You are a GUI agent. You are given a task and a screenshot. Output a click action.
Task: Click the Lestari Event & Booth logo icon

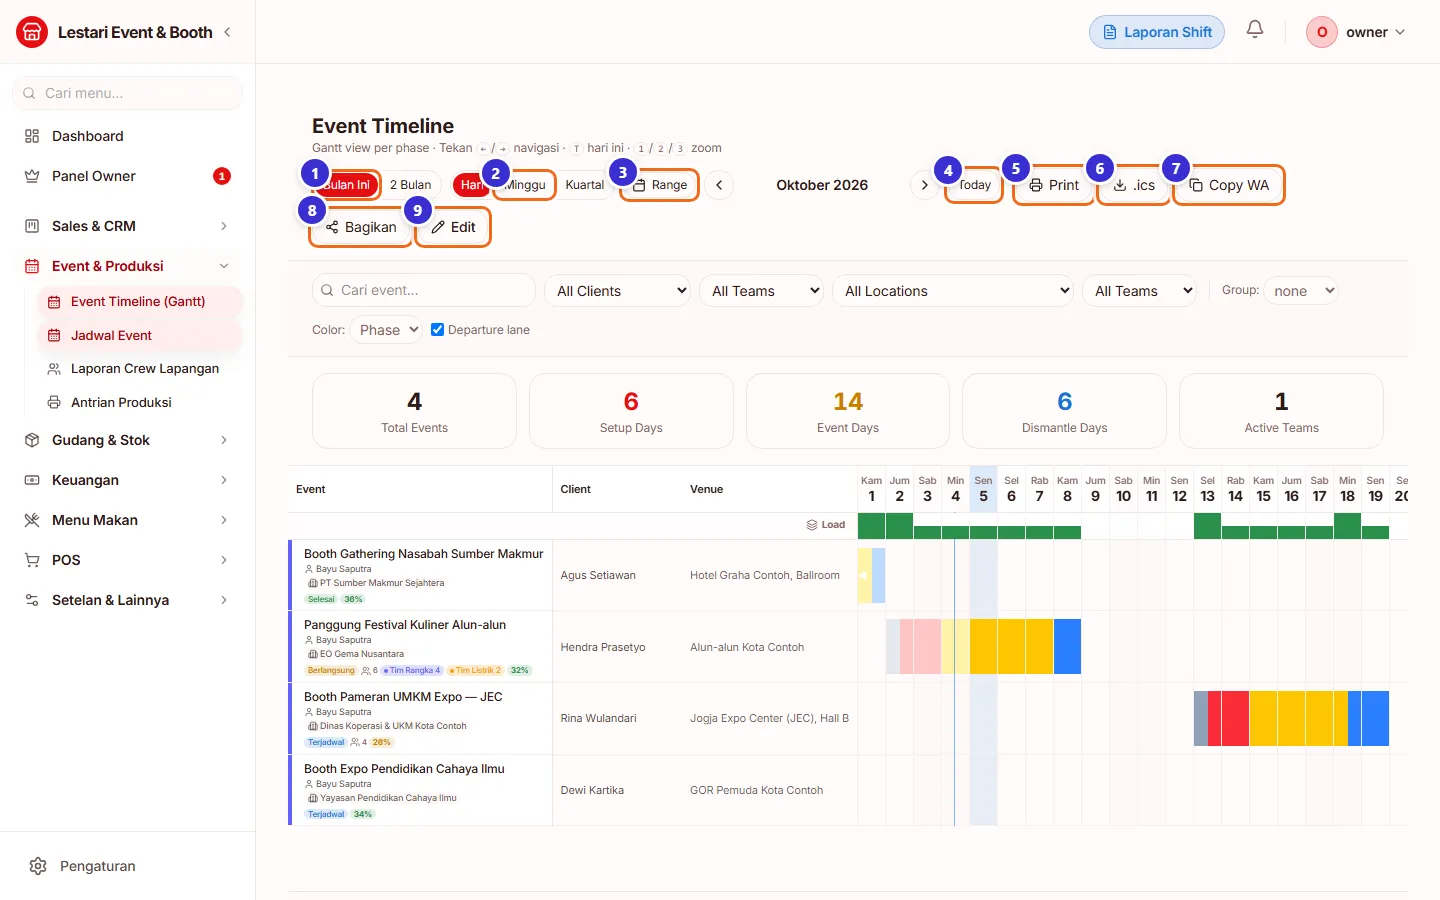tap(32, 32)
